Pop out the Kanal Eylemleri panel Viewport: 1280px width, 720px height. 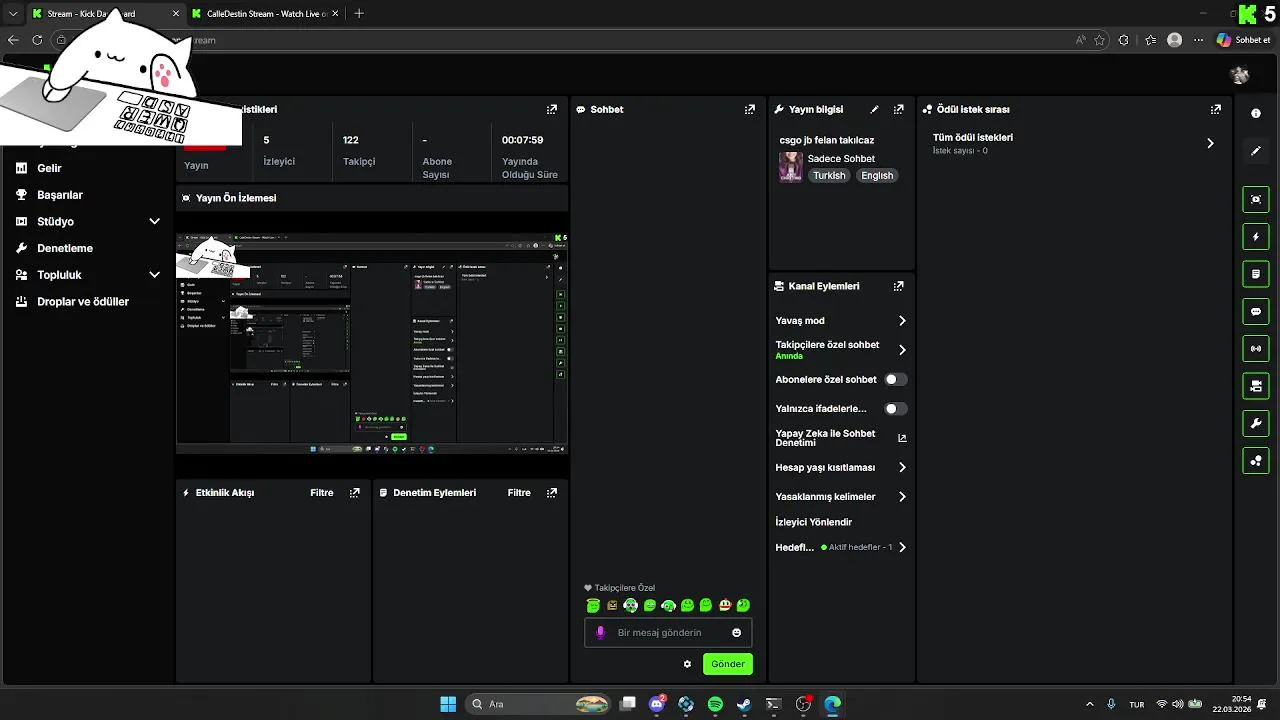point(899,286)
